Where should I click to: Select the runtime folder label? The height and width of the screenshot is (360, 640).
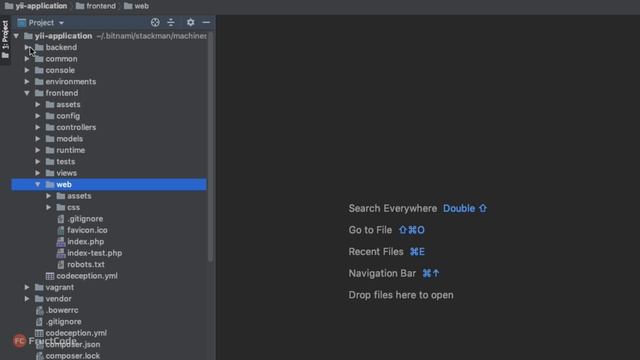[71, 150]
